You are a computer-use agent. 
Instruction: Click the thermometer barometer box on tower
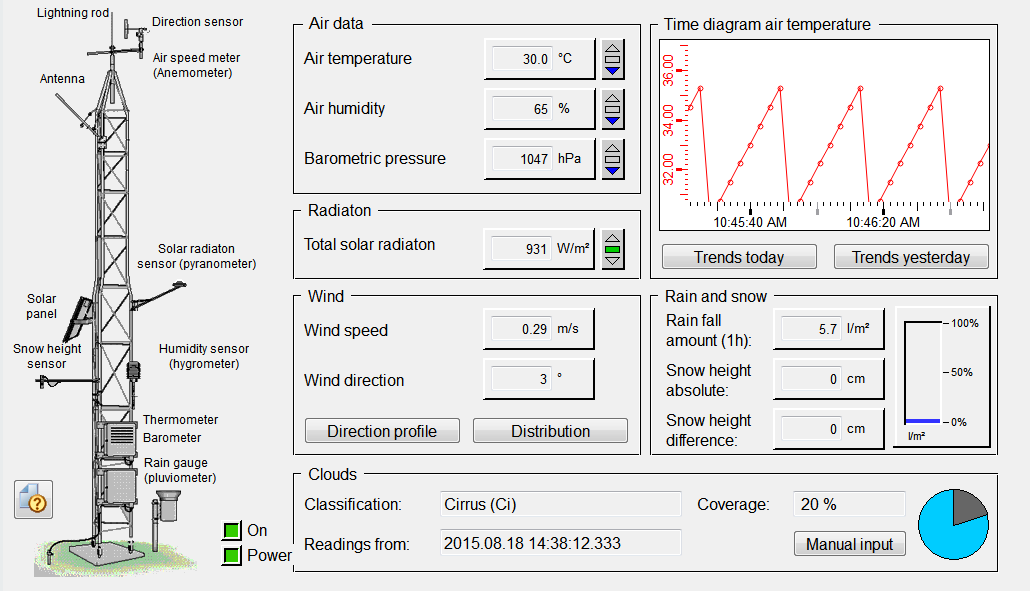(x=120, y=437)
